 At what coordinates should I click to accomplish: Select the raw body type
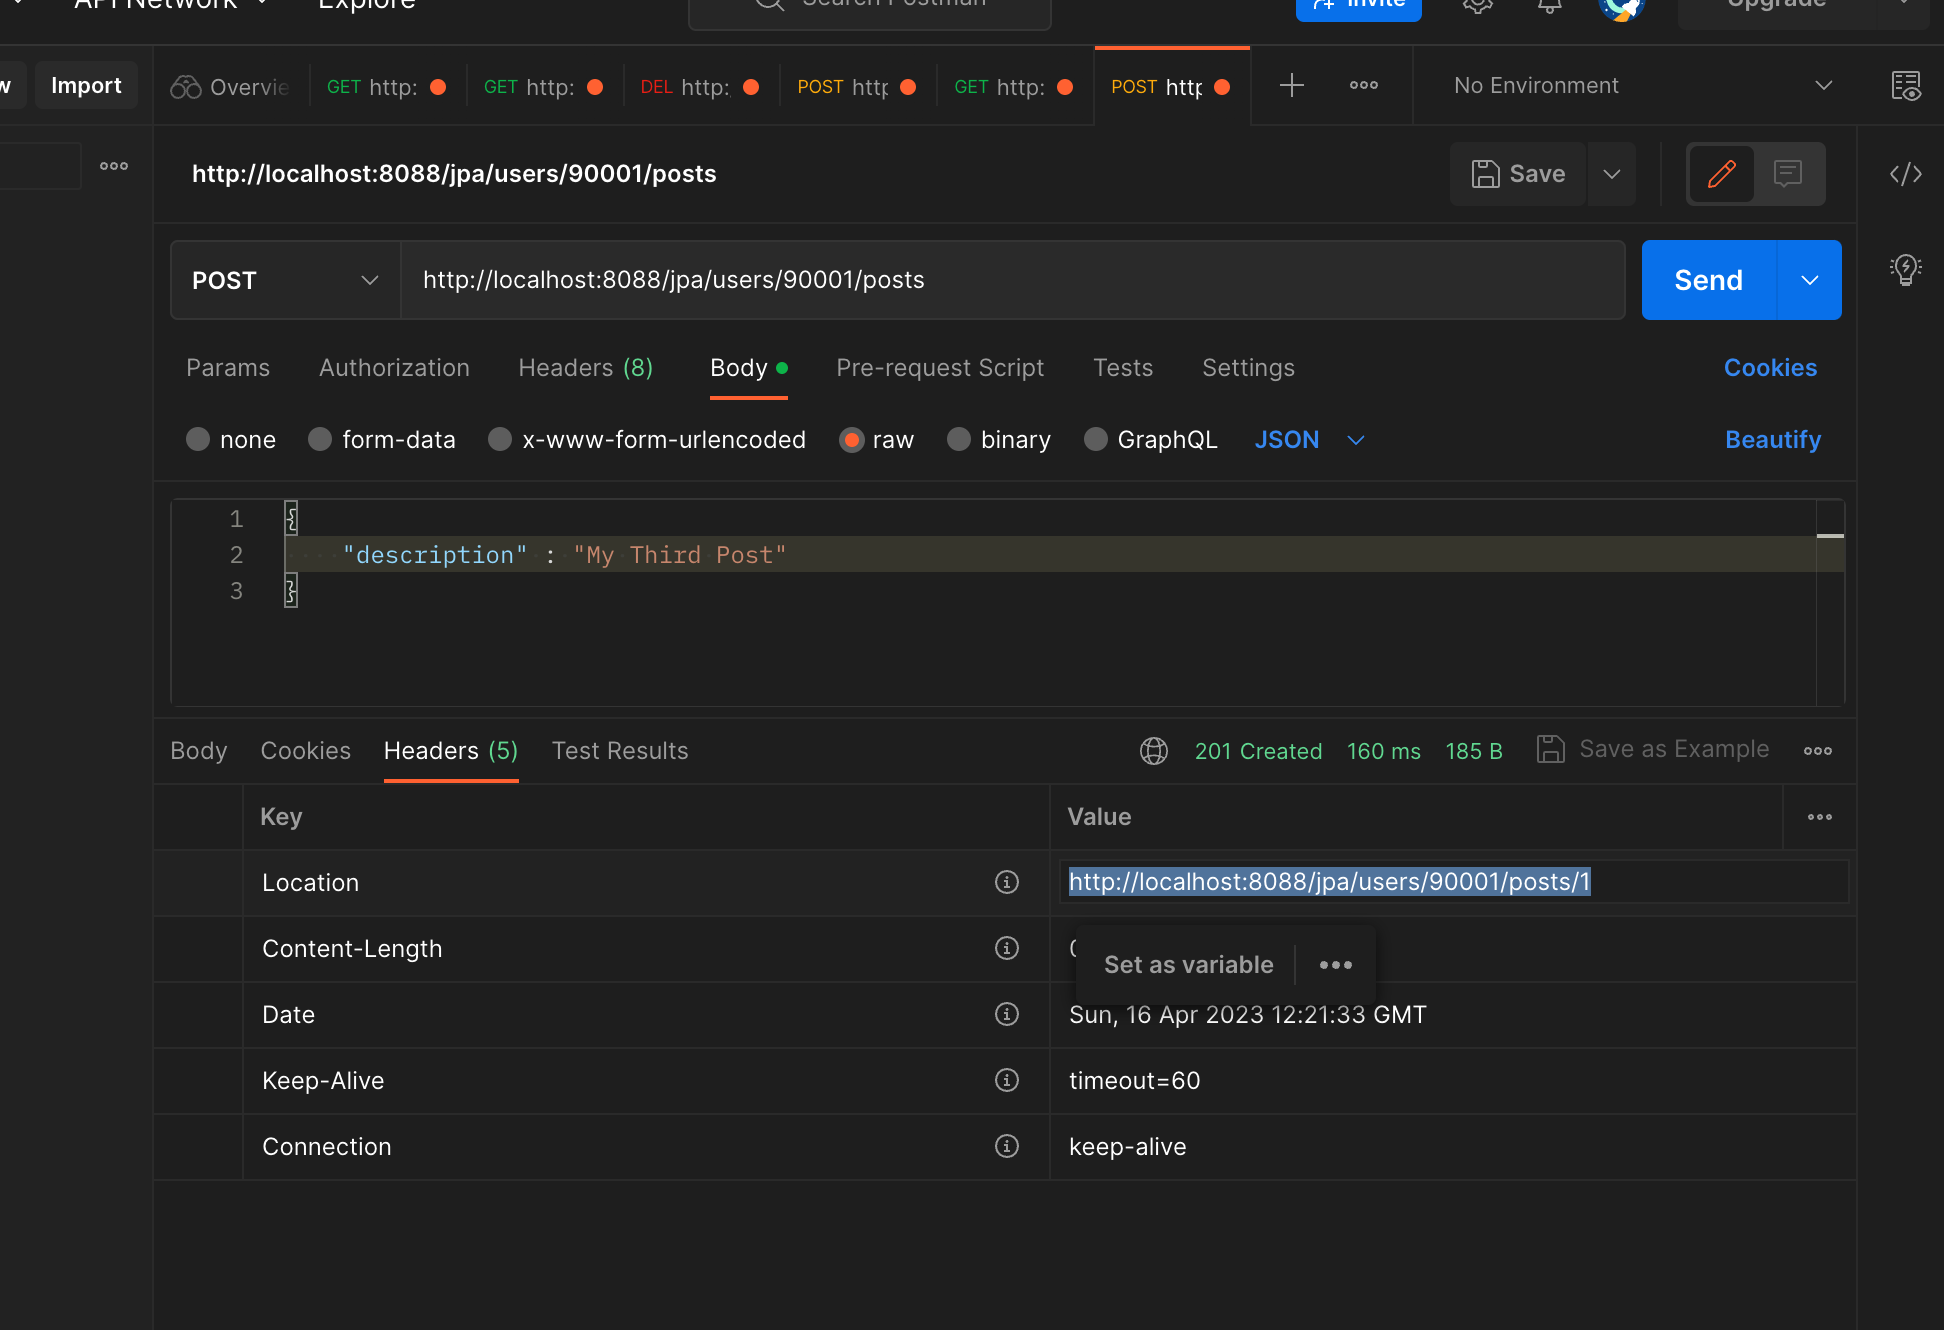851,439
